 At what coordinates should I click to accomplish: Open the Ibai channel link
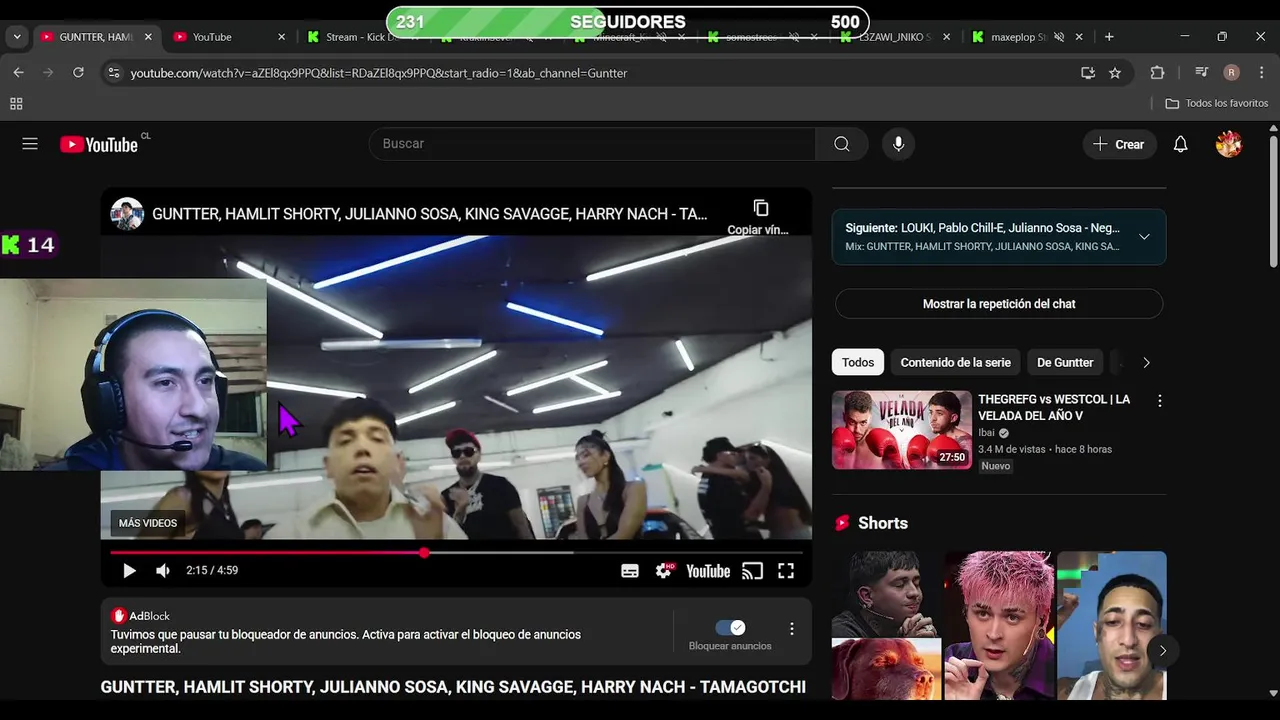pos(986,433)
